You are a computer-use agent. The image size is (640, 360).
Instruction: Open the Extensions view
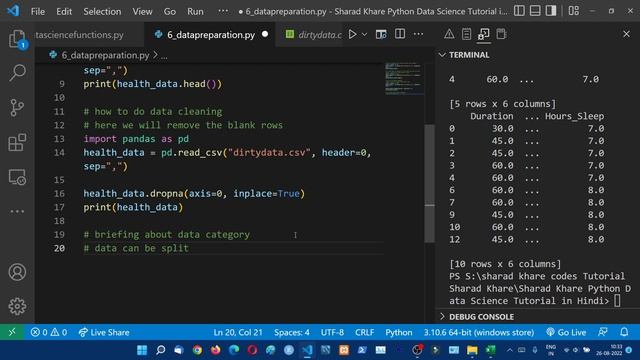tap(17, 142)
